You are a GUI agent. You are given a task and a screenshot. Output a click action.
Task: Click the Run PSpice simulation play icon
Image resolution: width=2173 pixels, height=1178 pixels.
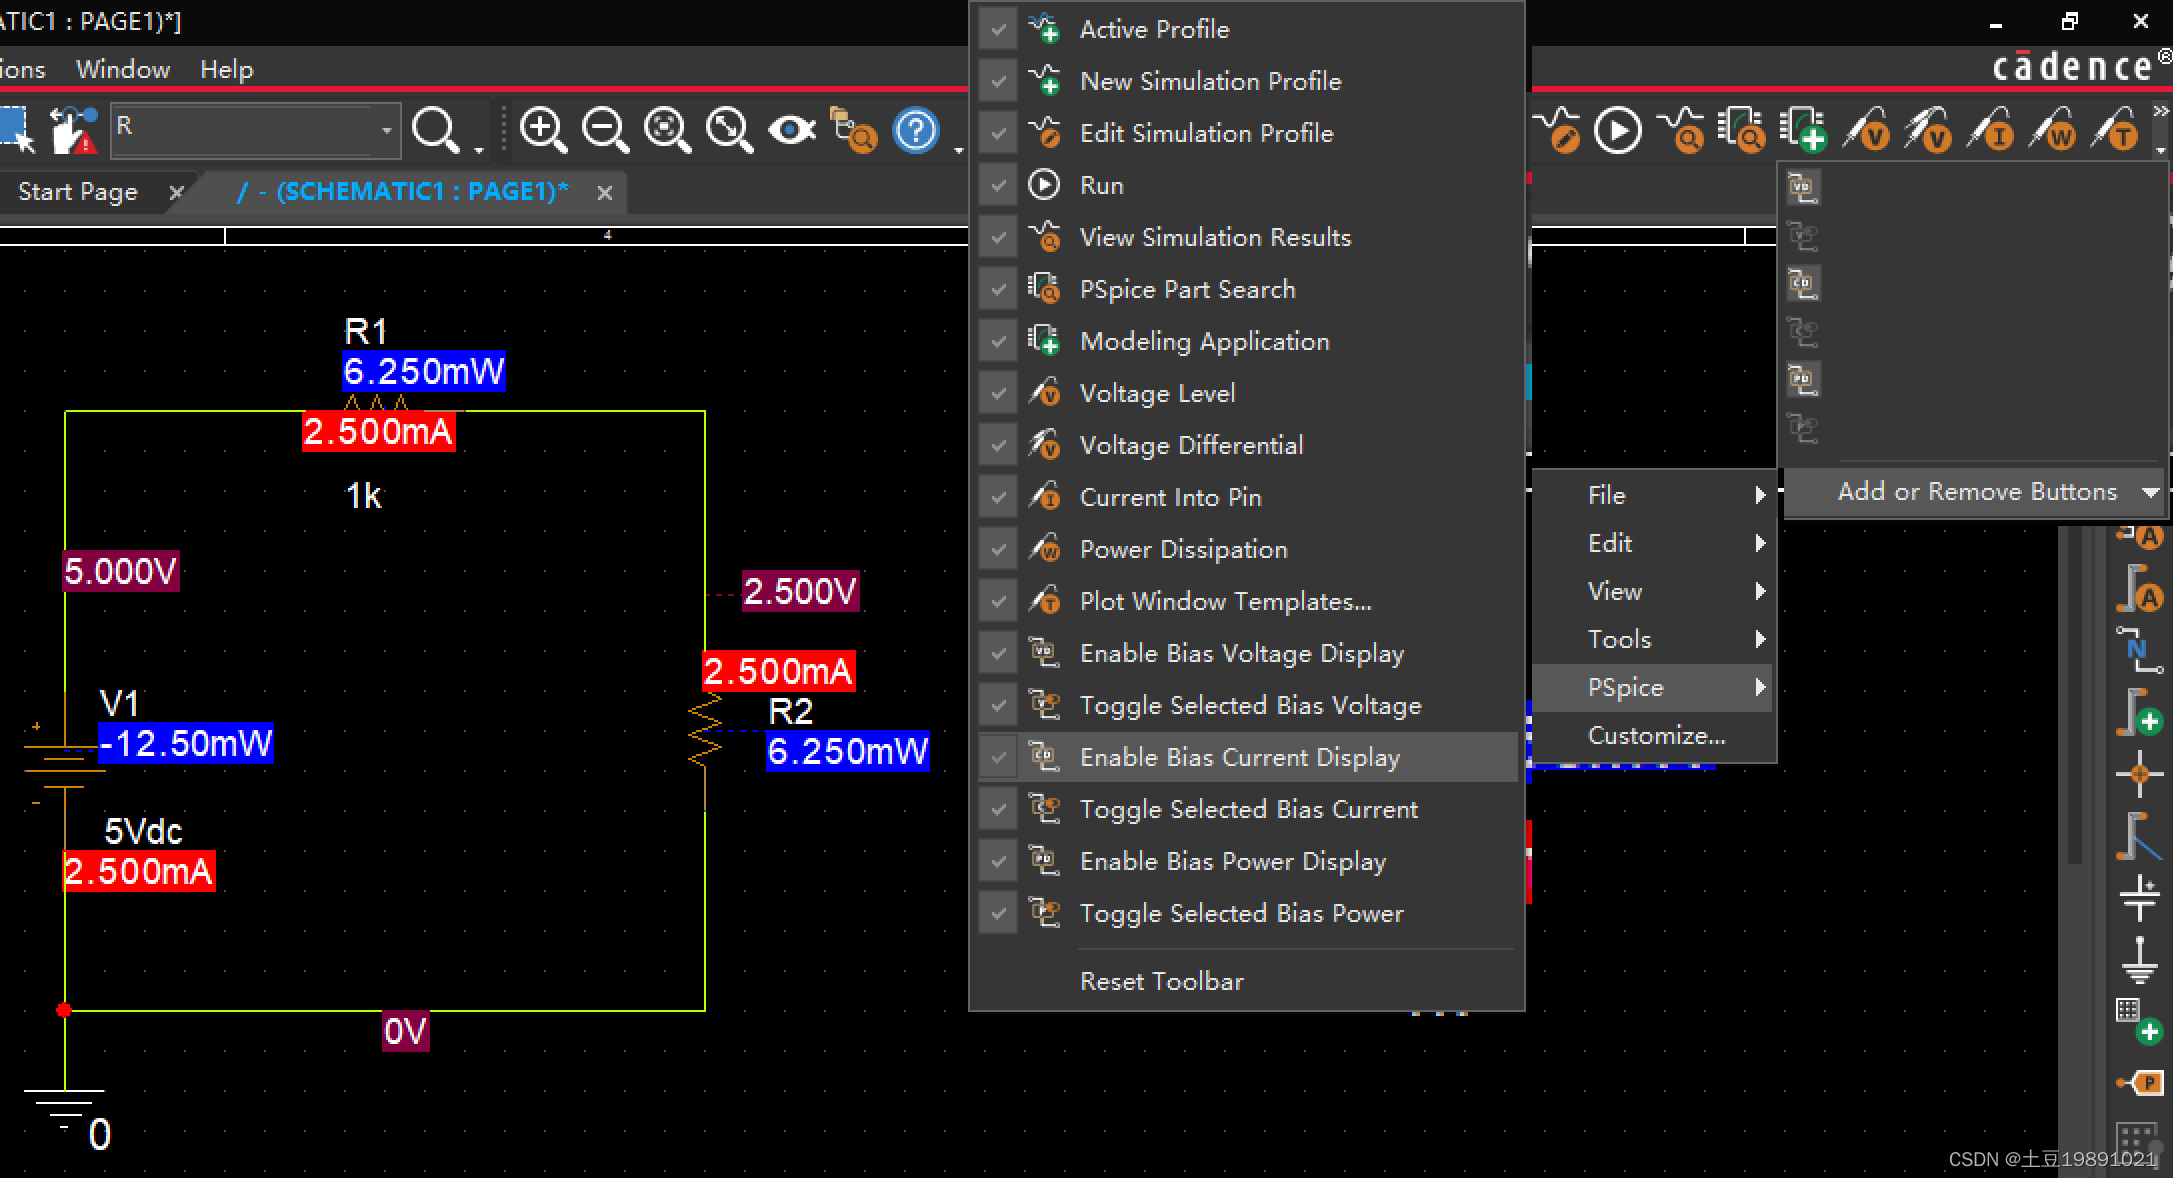click(1617, 130)
